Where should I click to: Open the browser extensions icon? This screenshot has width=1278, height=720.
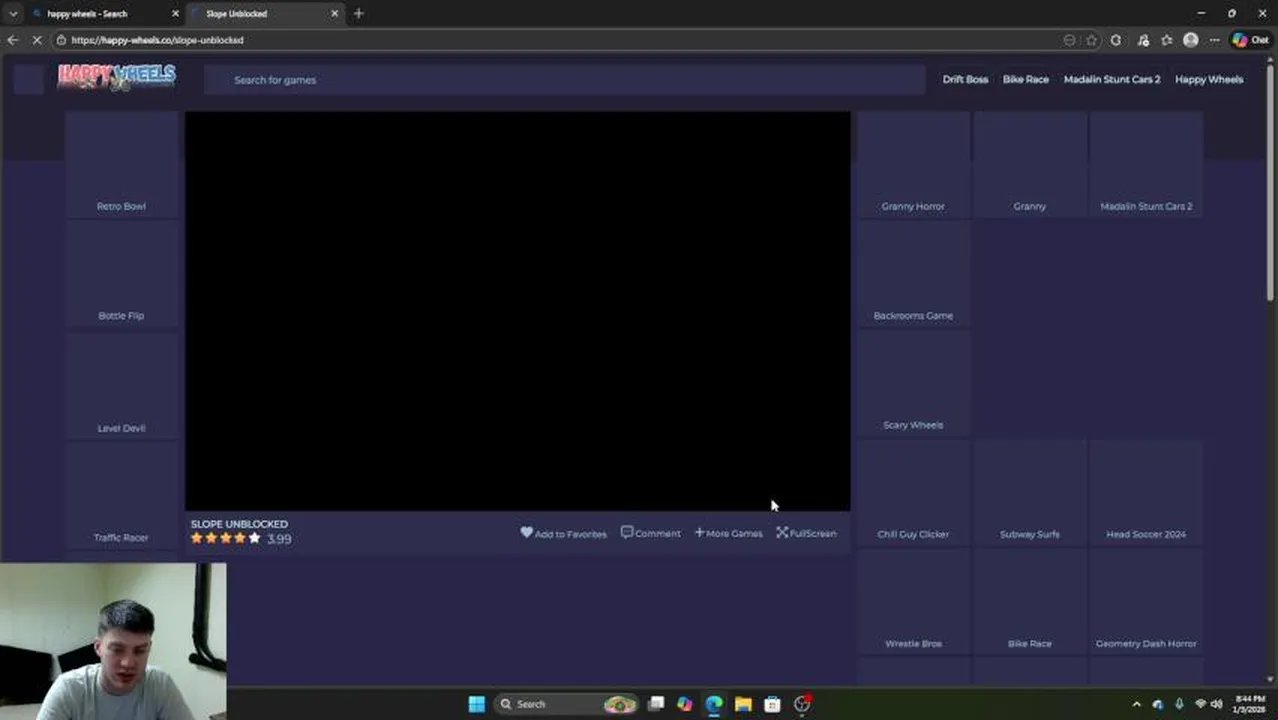1116,40
